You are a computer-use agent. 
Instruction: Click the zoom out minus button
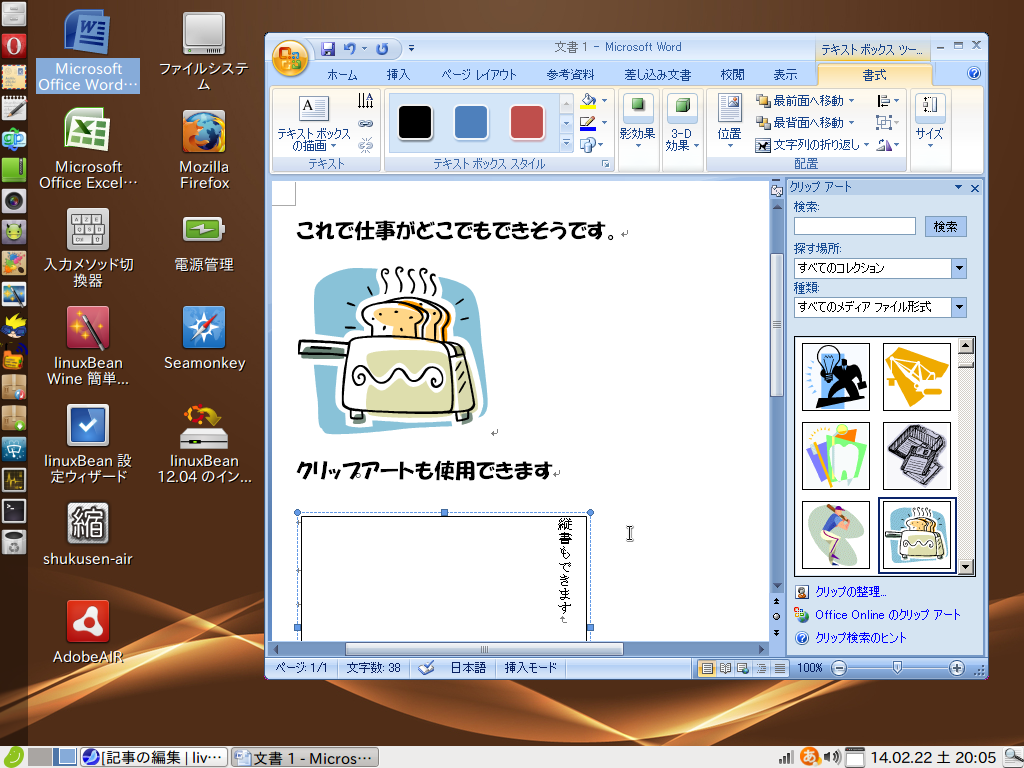(839, 667)
